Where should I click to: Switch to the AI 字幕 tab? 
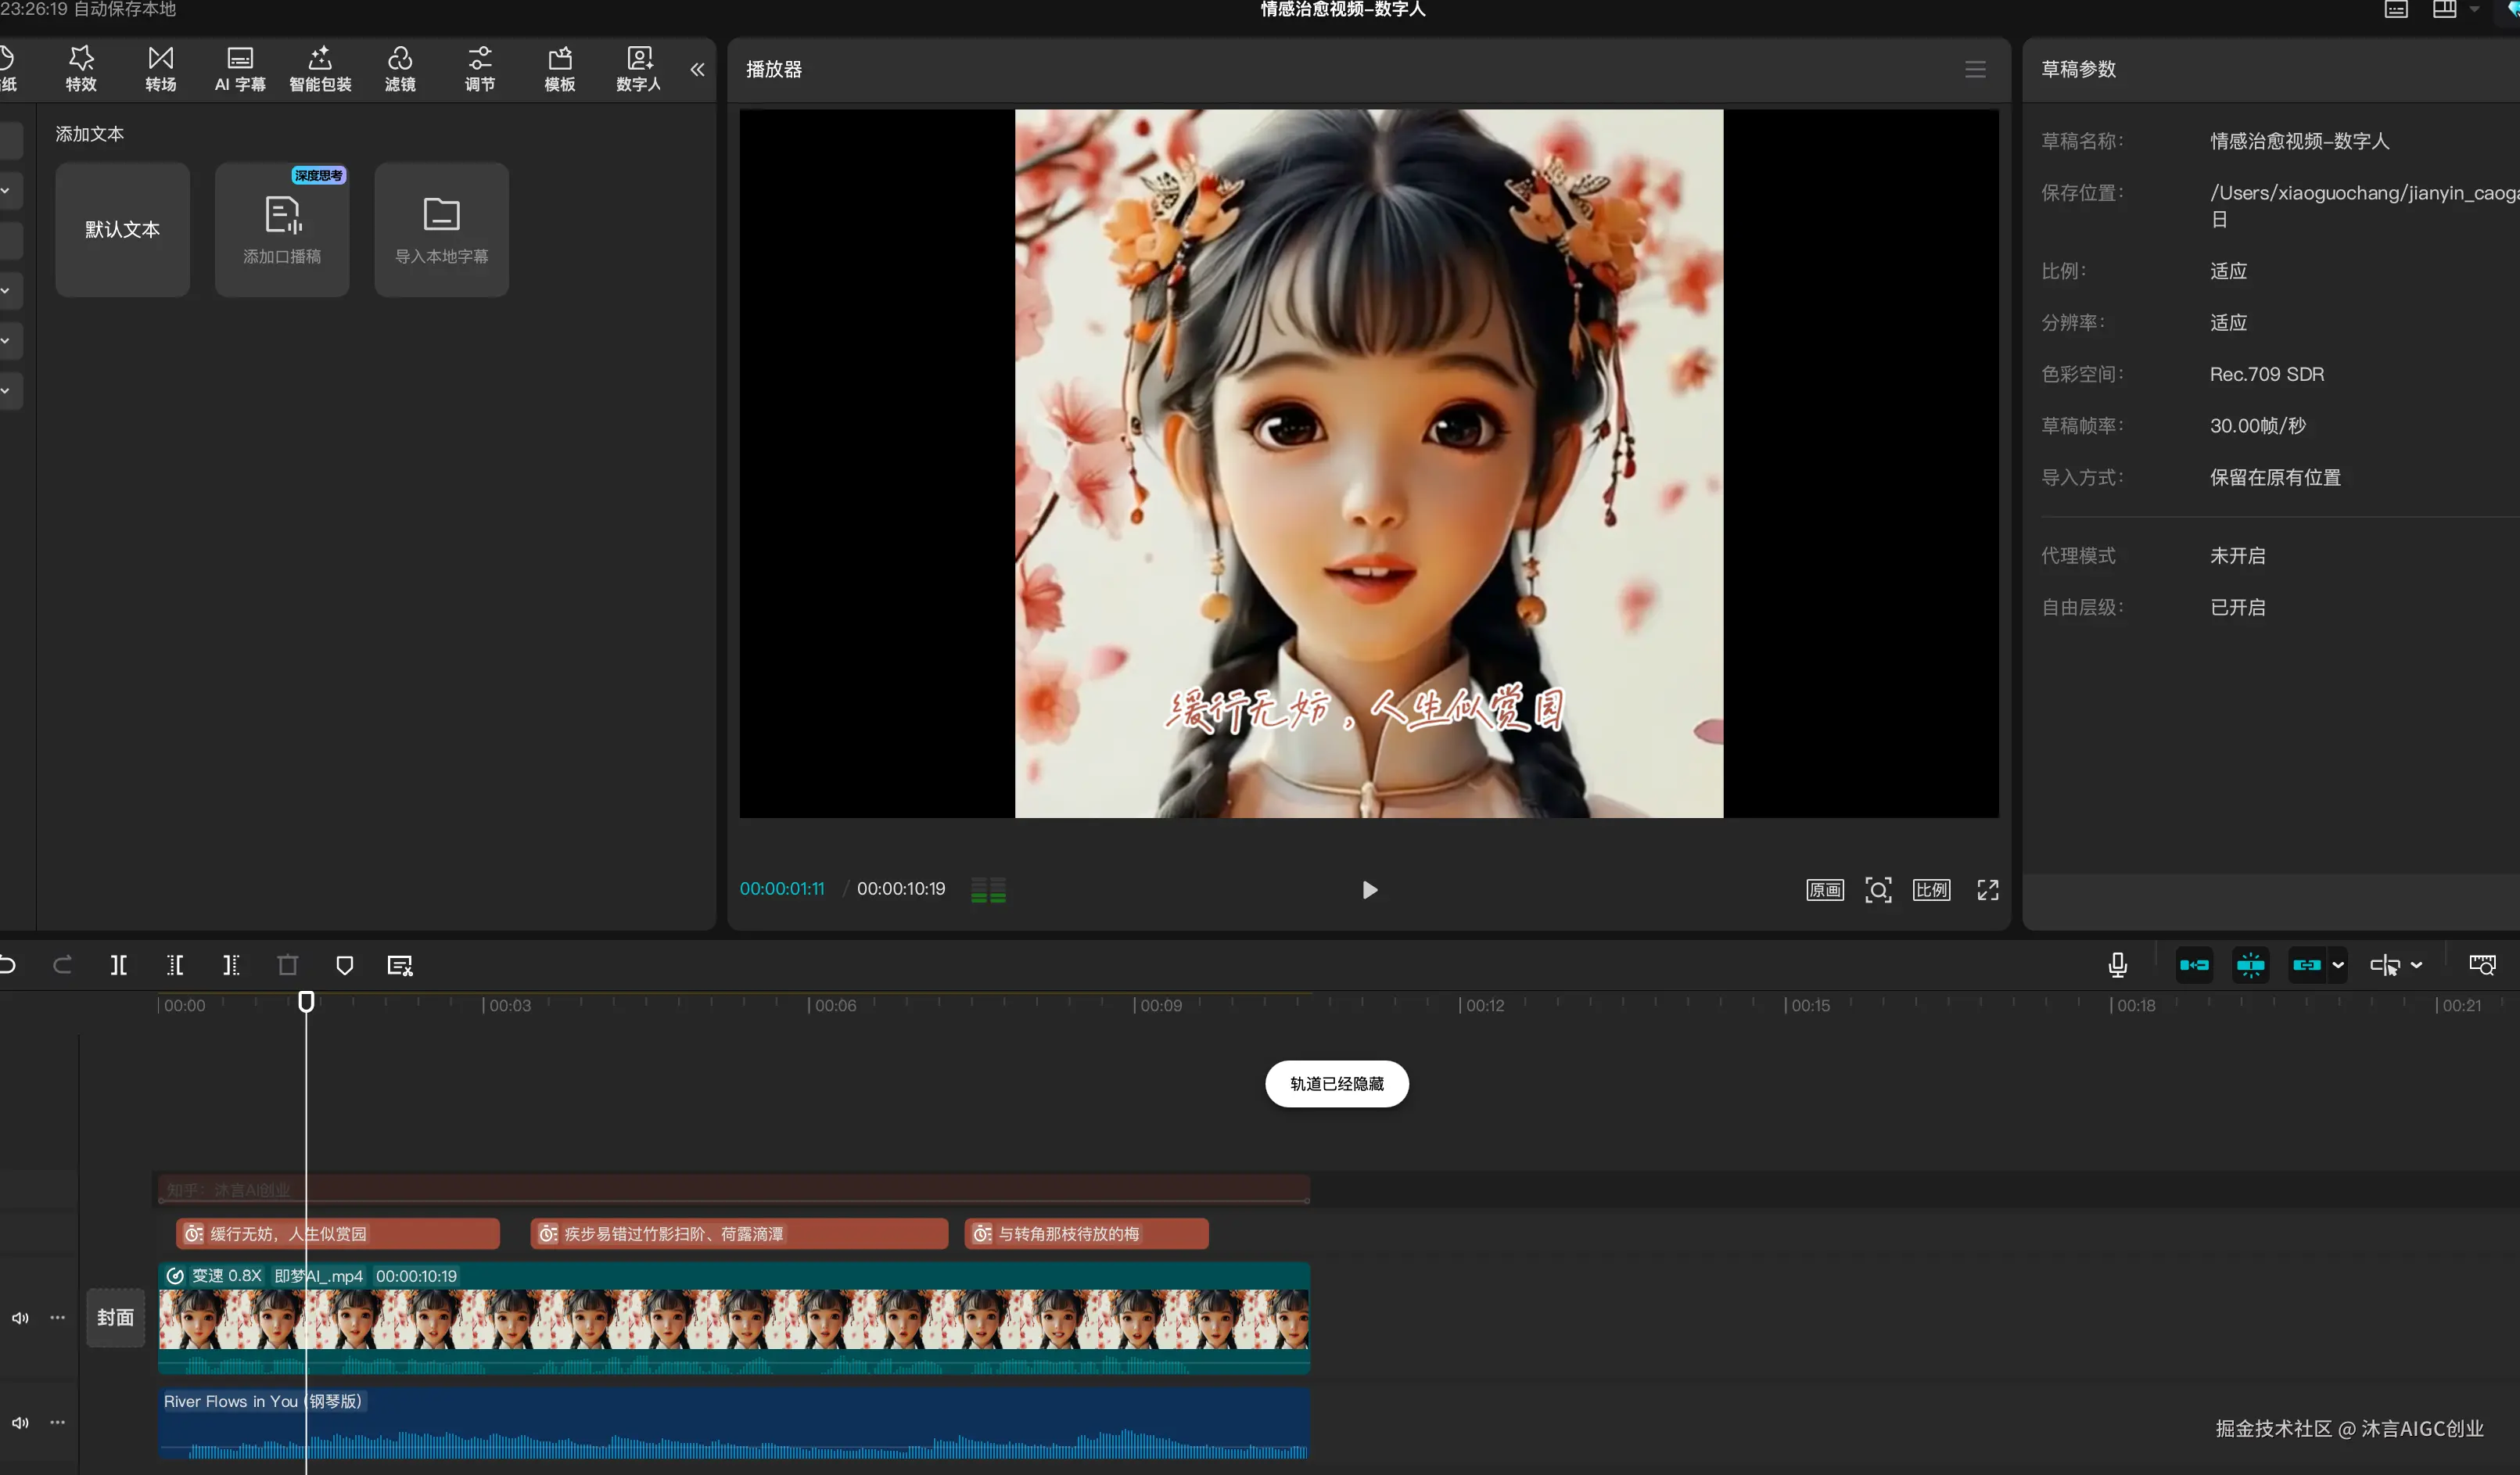(x=240, y=69)
